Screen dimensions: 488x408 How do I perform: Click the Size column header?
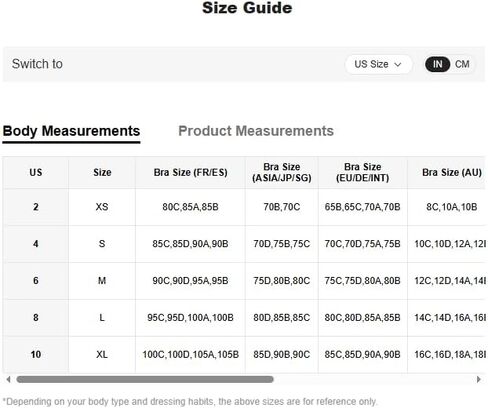[102, 173]
